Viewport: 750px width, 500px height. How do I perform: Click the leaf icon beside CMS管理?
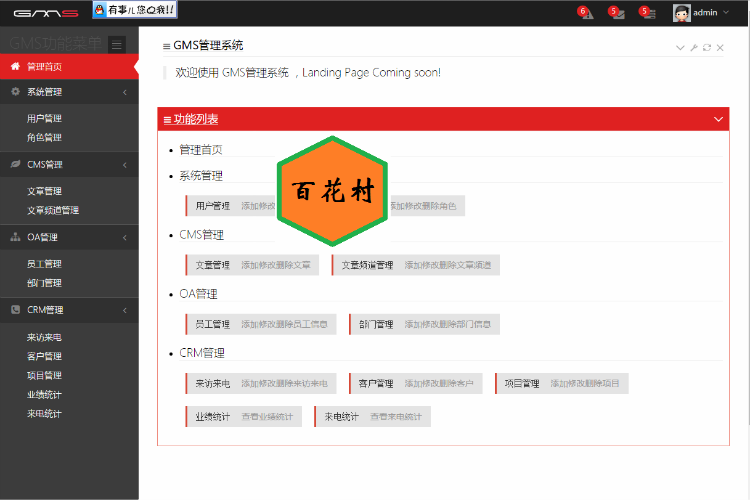click(15, 164)
